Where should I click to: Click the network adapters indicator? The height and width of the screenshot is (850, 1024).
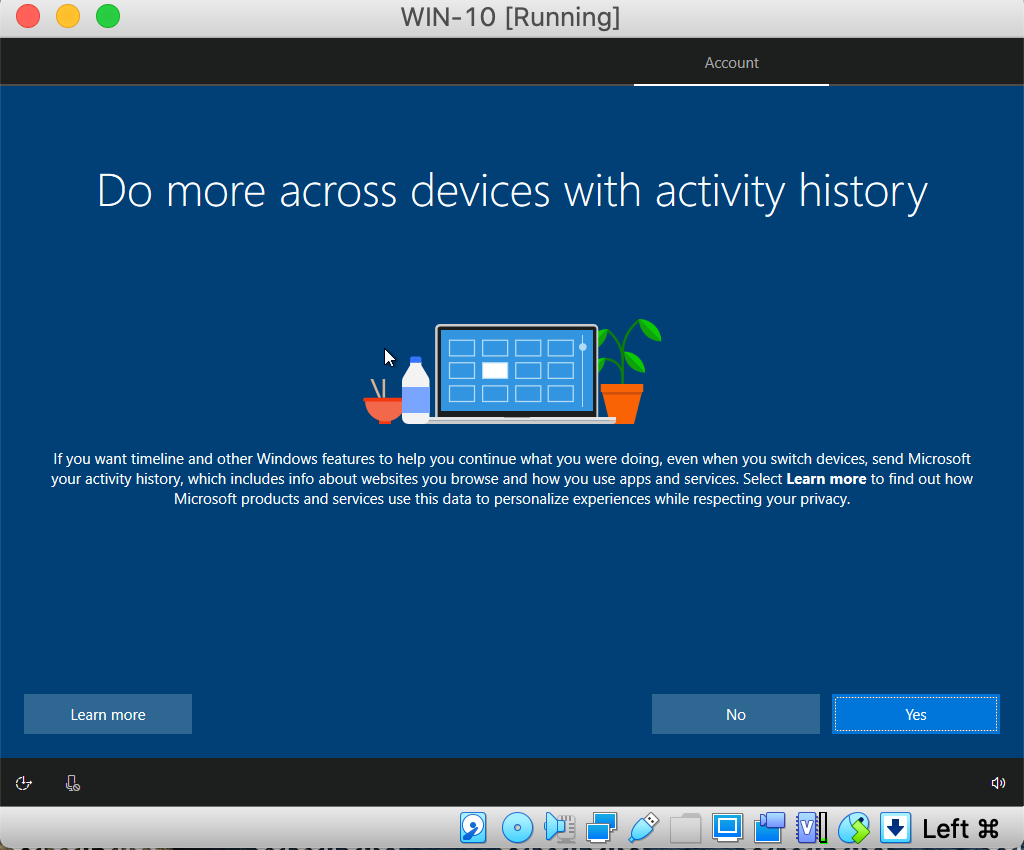point(601,828)
